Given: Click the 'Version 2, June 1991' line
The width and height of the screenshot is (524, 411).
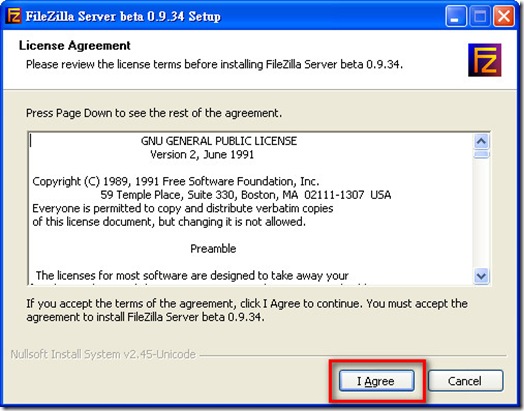Looking at the screenshot, I should coord(202,155).
